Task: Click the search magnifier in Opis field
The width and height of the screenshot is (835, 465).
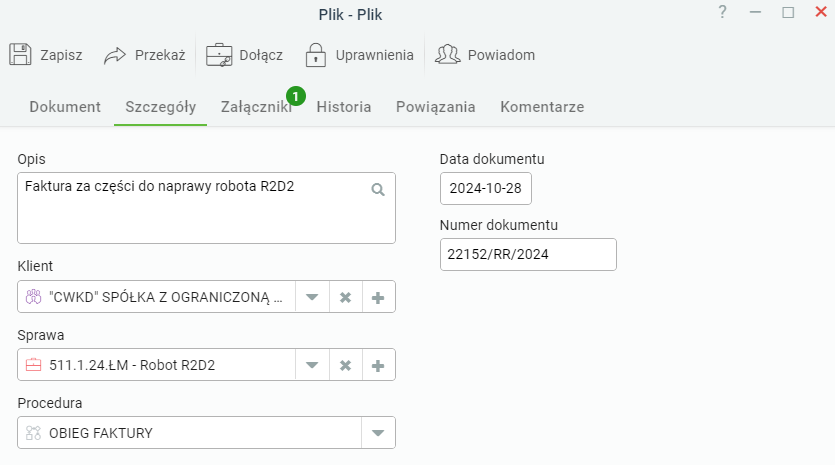Action: tap(378, 190)
